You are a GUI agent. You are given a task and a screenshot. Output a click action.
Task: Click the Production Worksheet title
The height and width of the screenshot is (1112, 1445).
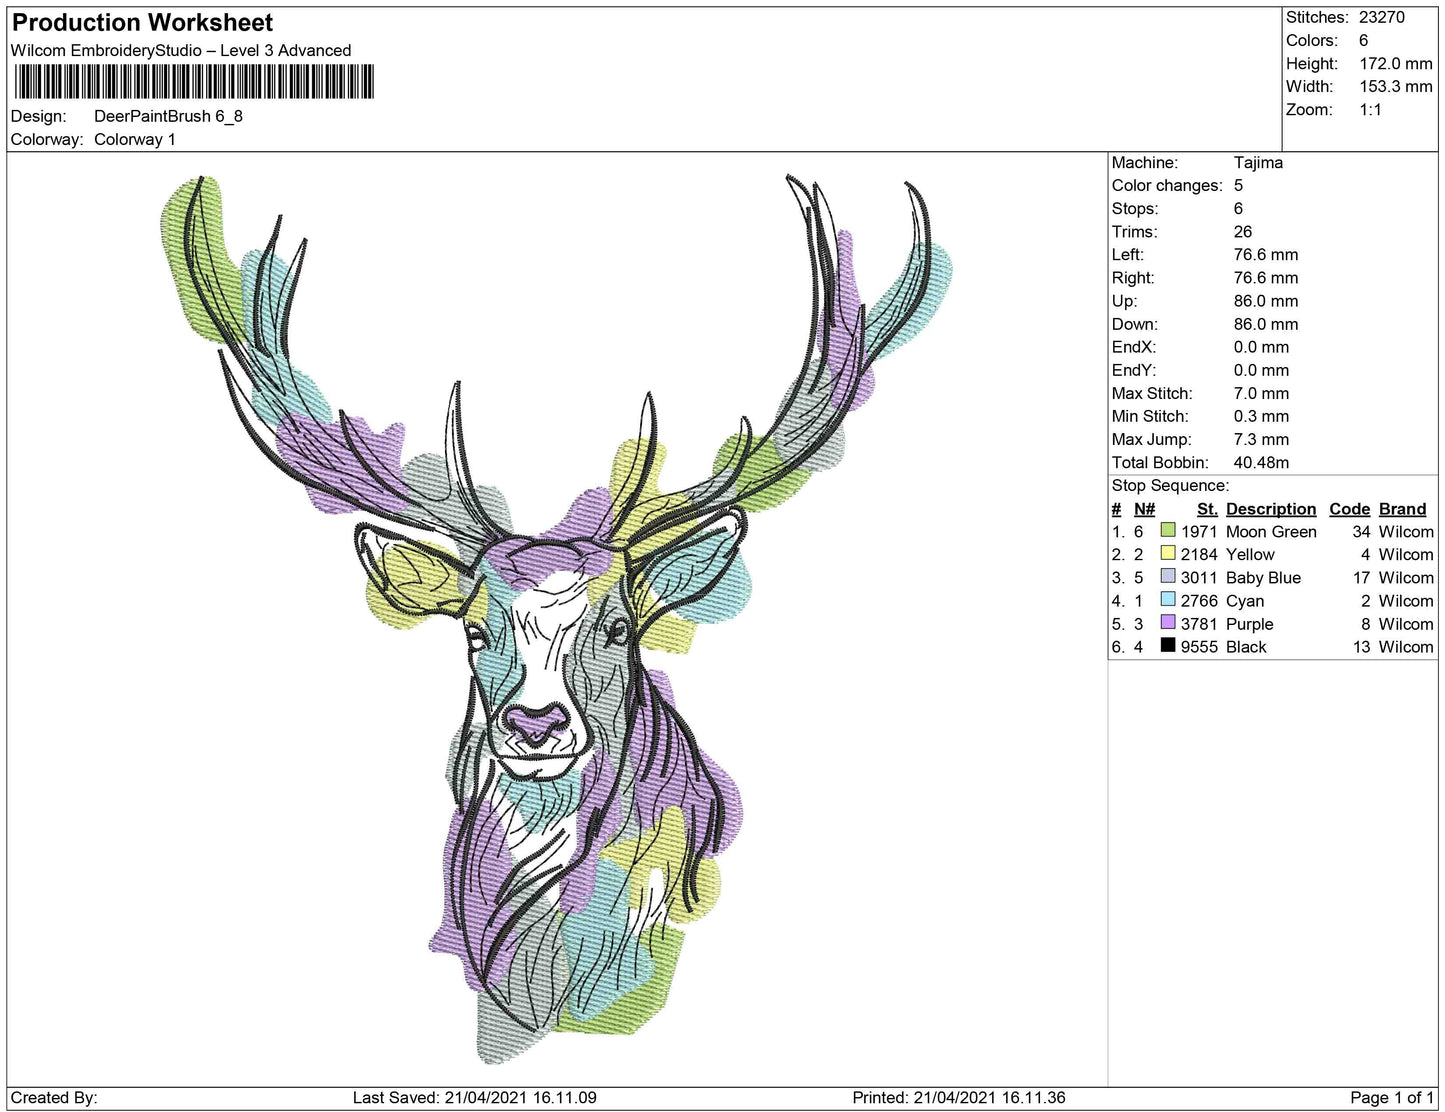pos(140,22)
